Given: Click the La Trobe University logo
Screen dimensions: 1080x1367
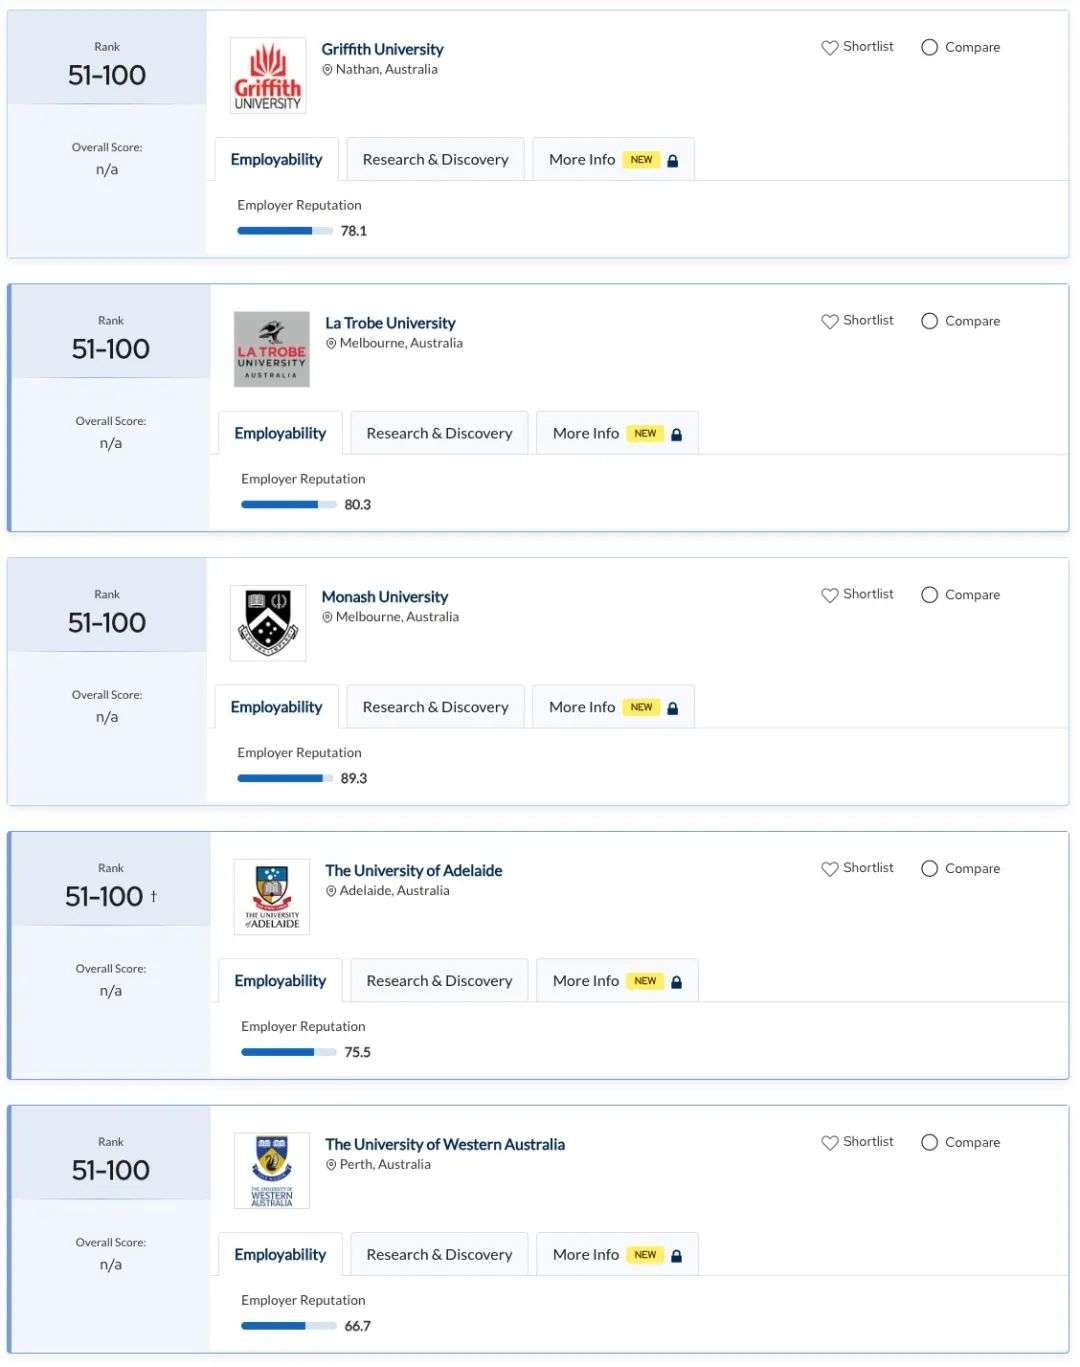Looking at the screenshot, I should coord(272,349).
